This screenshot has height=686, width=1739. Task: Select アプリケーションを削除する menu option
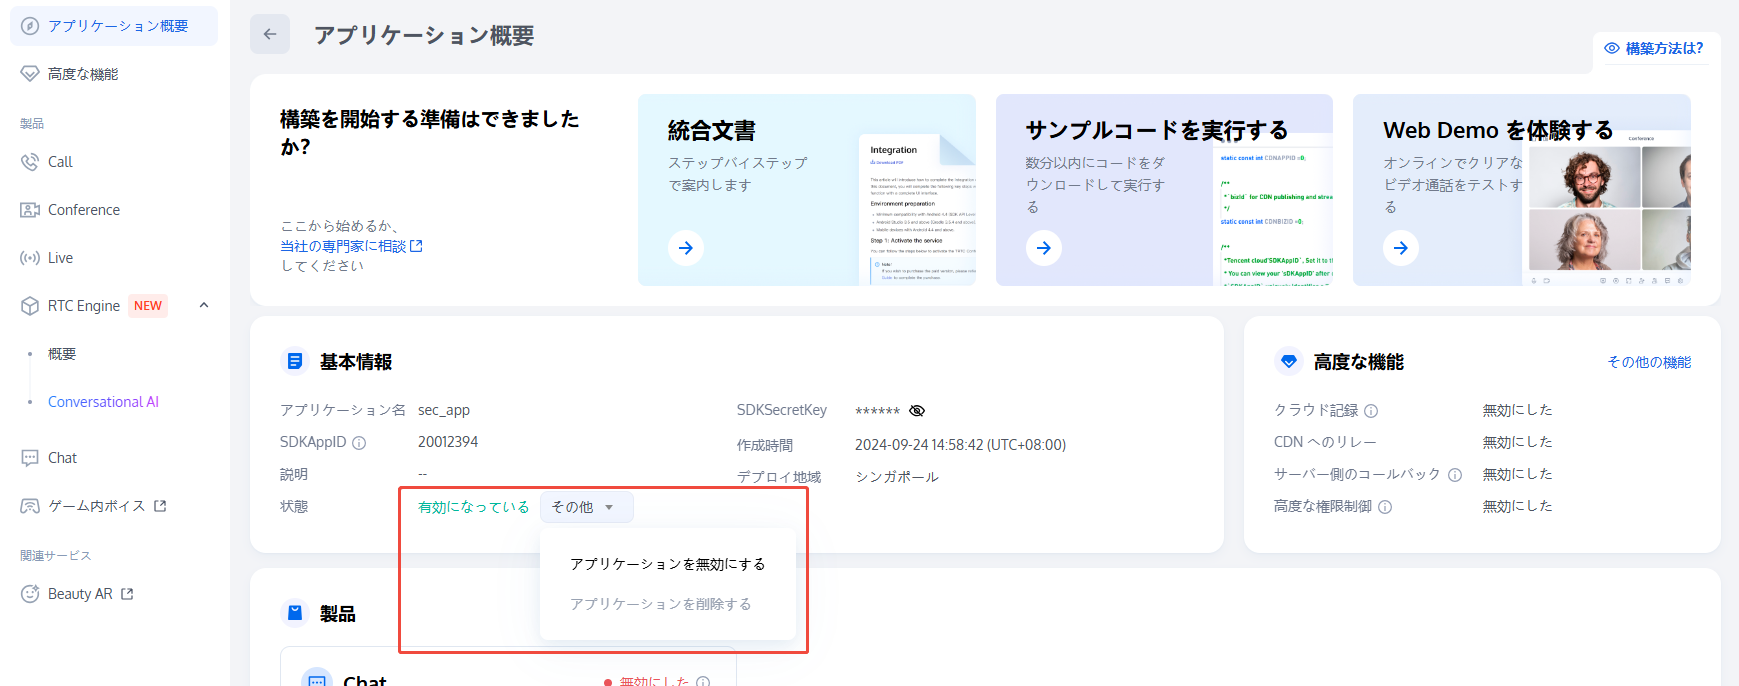pyautogui.click(x=660, y=604)
